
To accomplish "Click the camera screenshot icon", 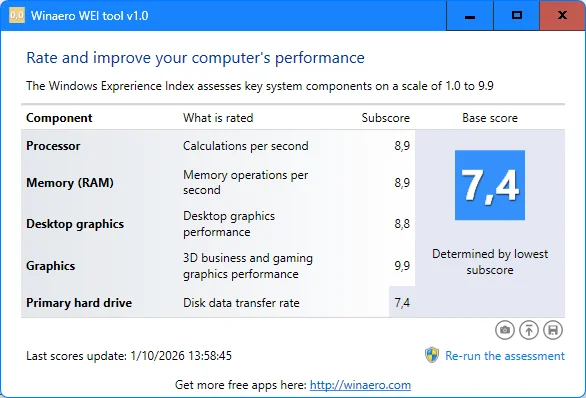I will [x=505, y=330].
